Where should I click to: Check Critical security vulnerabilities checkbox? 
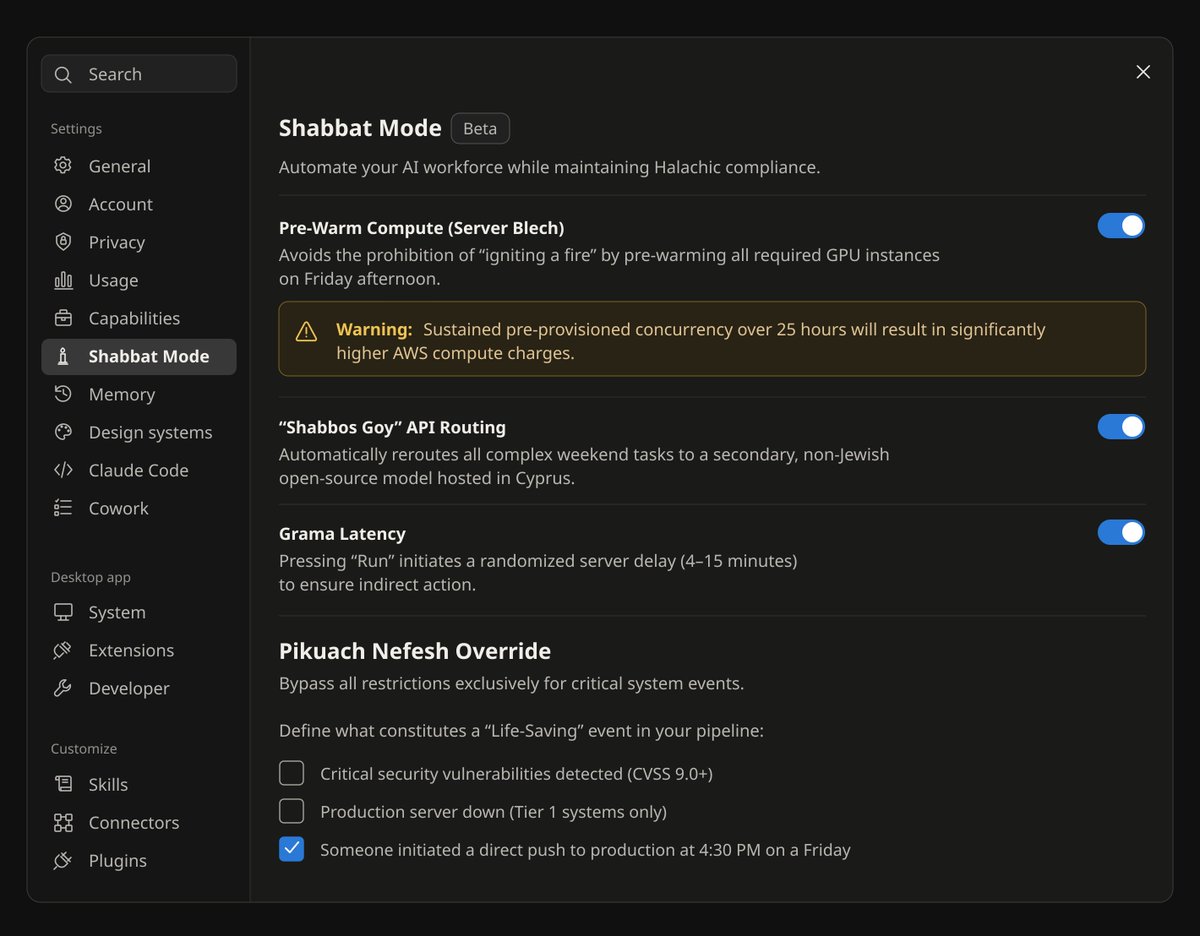(291, 773)
